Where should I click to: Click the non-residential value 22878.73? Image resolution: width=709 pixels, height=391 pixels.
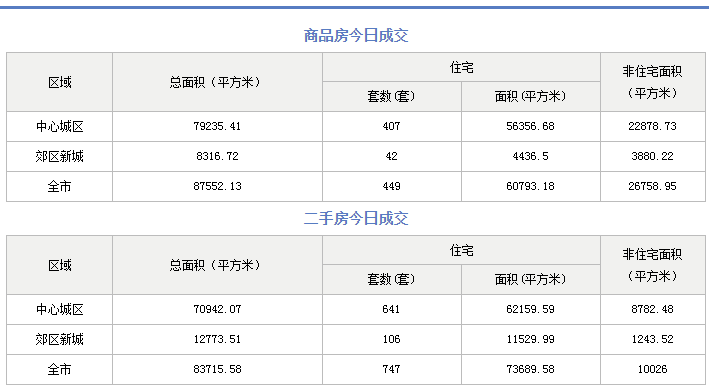click(x=652, y=126)
